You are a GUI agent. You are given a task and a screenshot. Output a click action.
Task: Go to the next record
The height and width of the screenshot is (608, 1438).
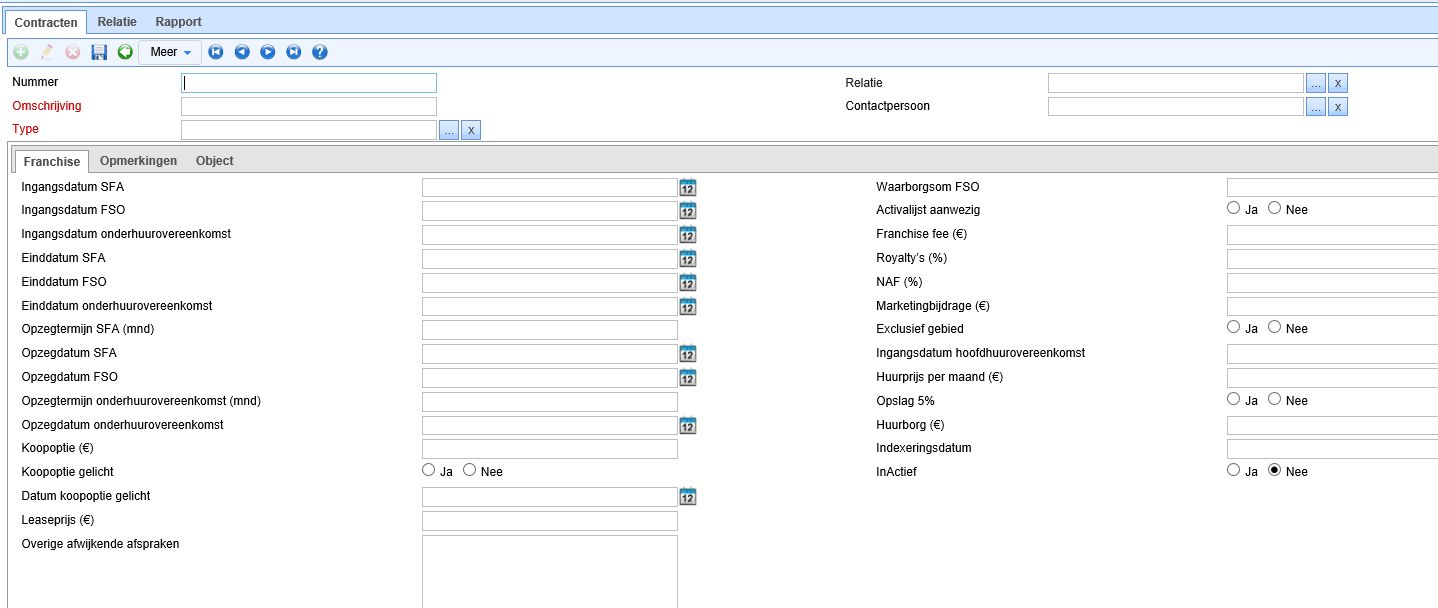268,52
